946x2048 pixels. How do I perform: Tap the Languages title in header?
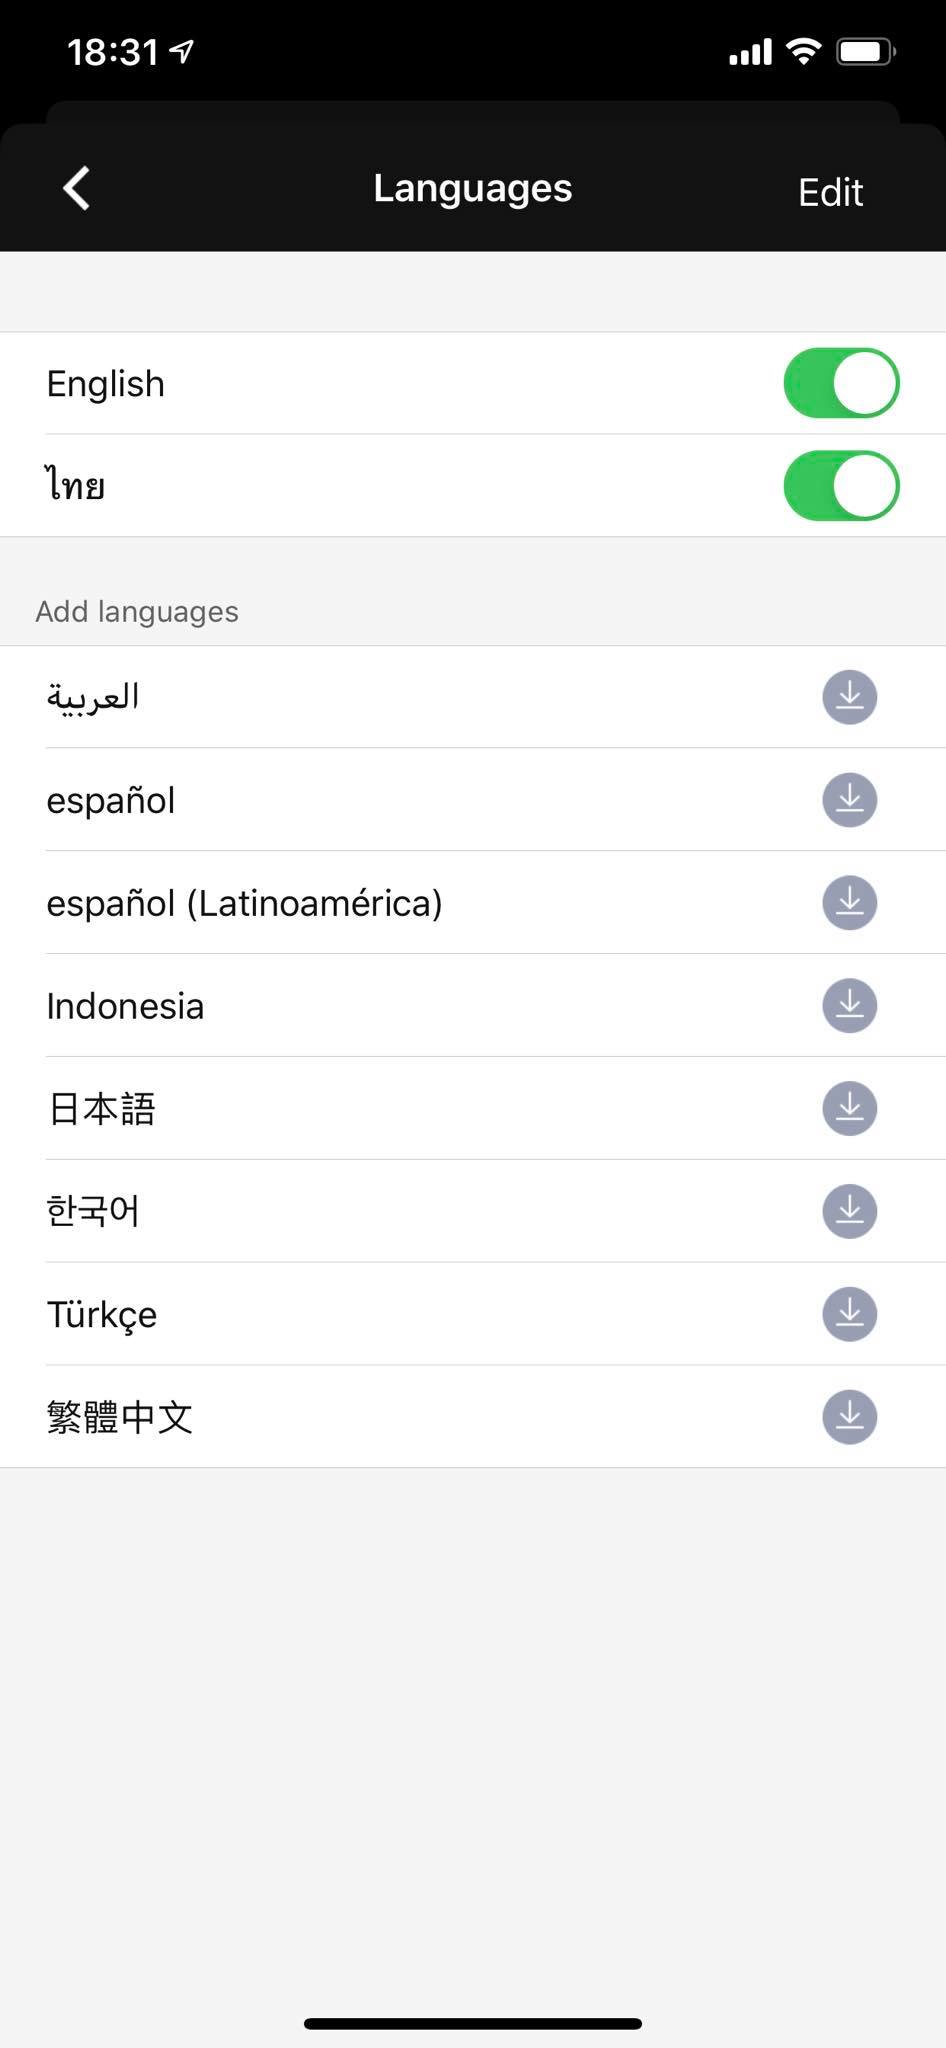[x=472, y=188]
